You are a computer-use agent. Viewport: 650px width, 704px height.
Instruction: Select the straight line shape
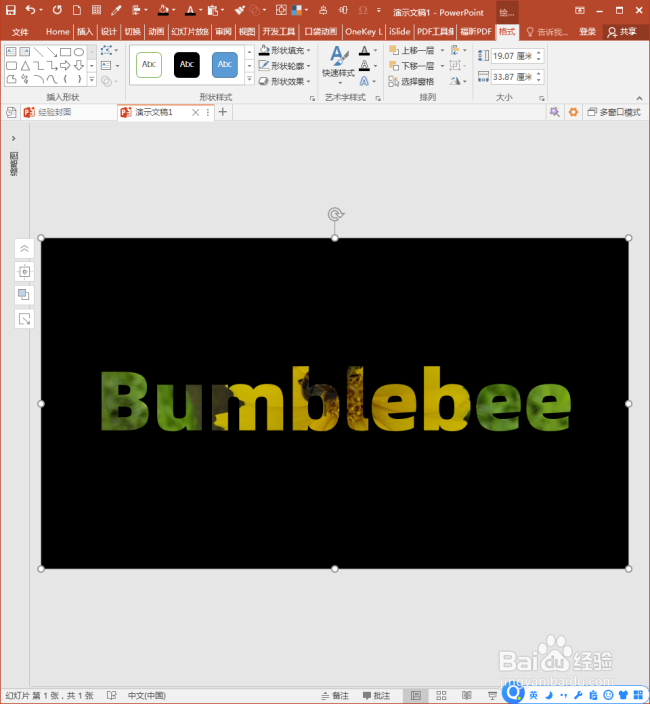pyautogui.click(x=39, y=52)
